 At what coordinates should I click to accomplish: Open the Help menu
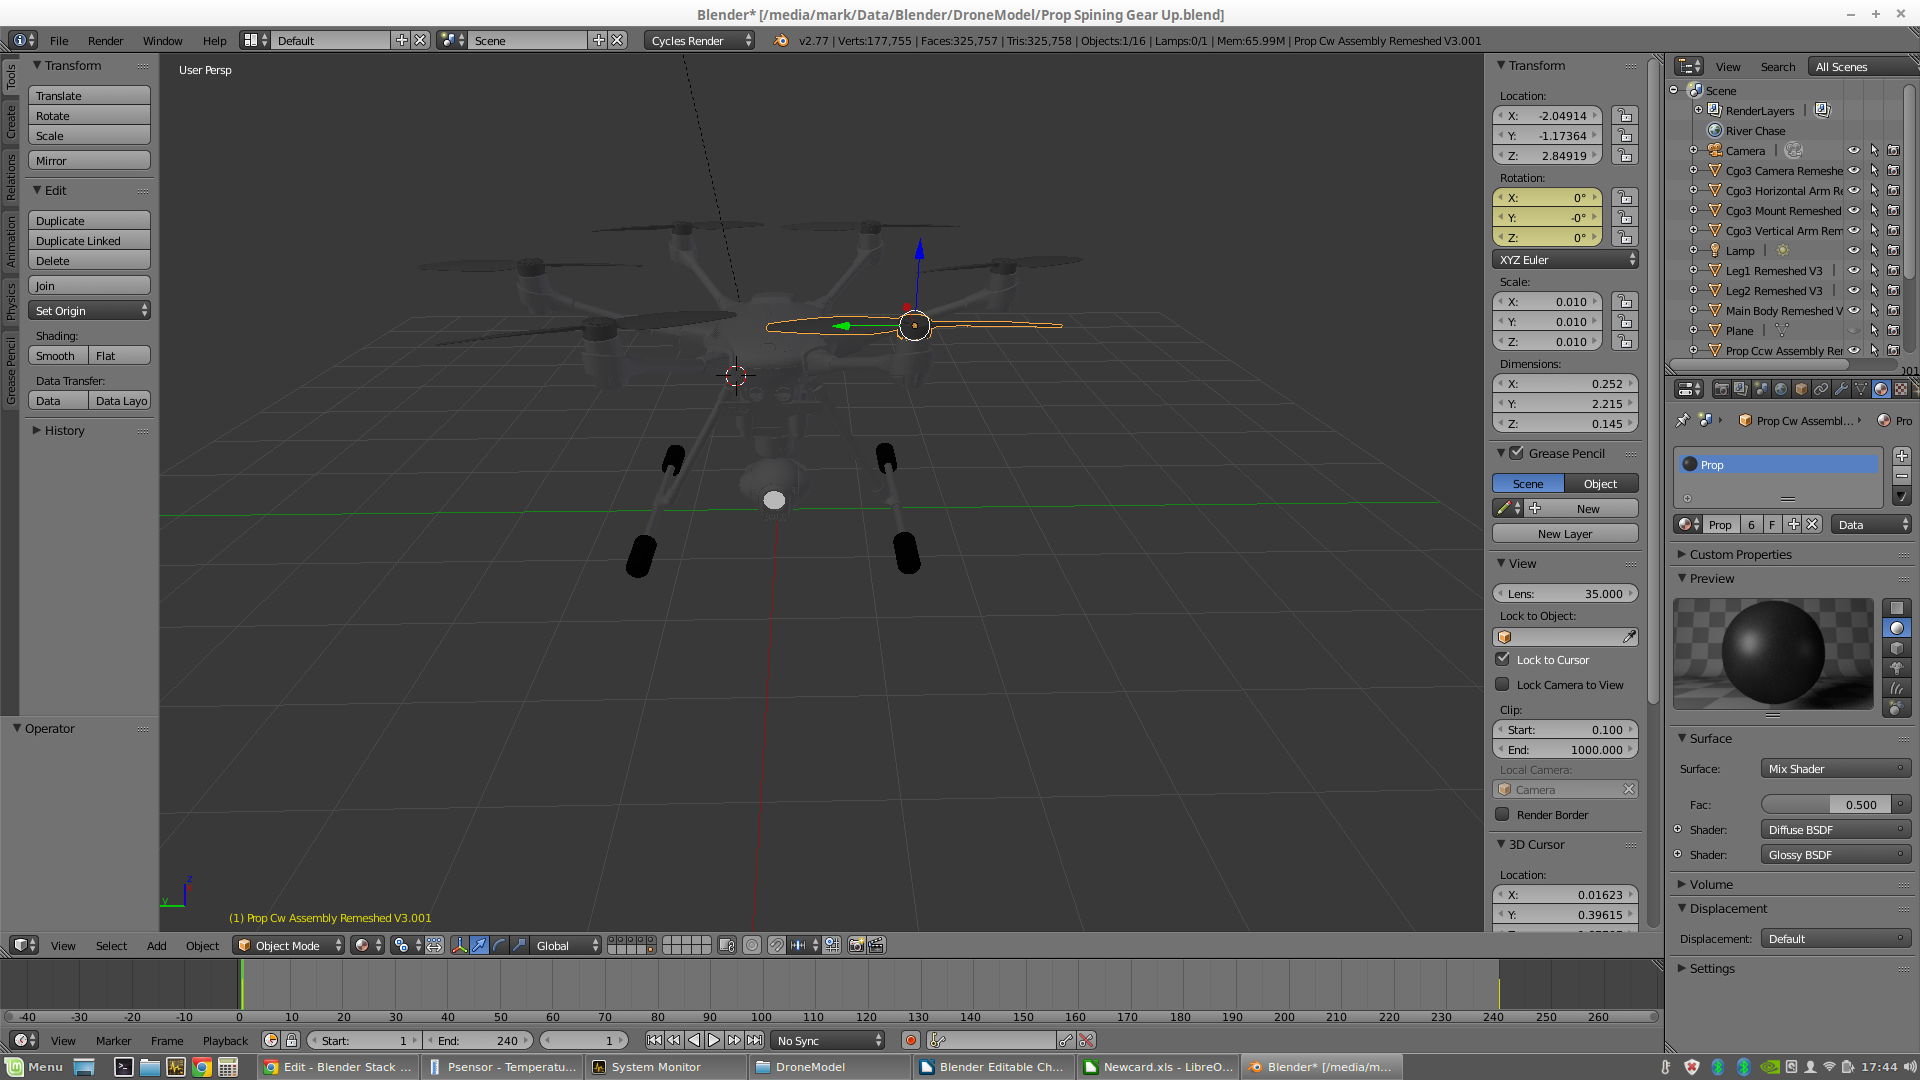tap(214, 40)
